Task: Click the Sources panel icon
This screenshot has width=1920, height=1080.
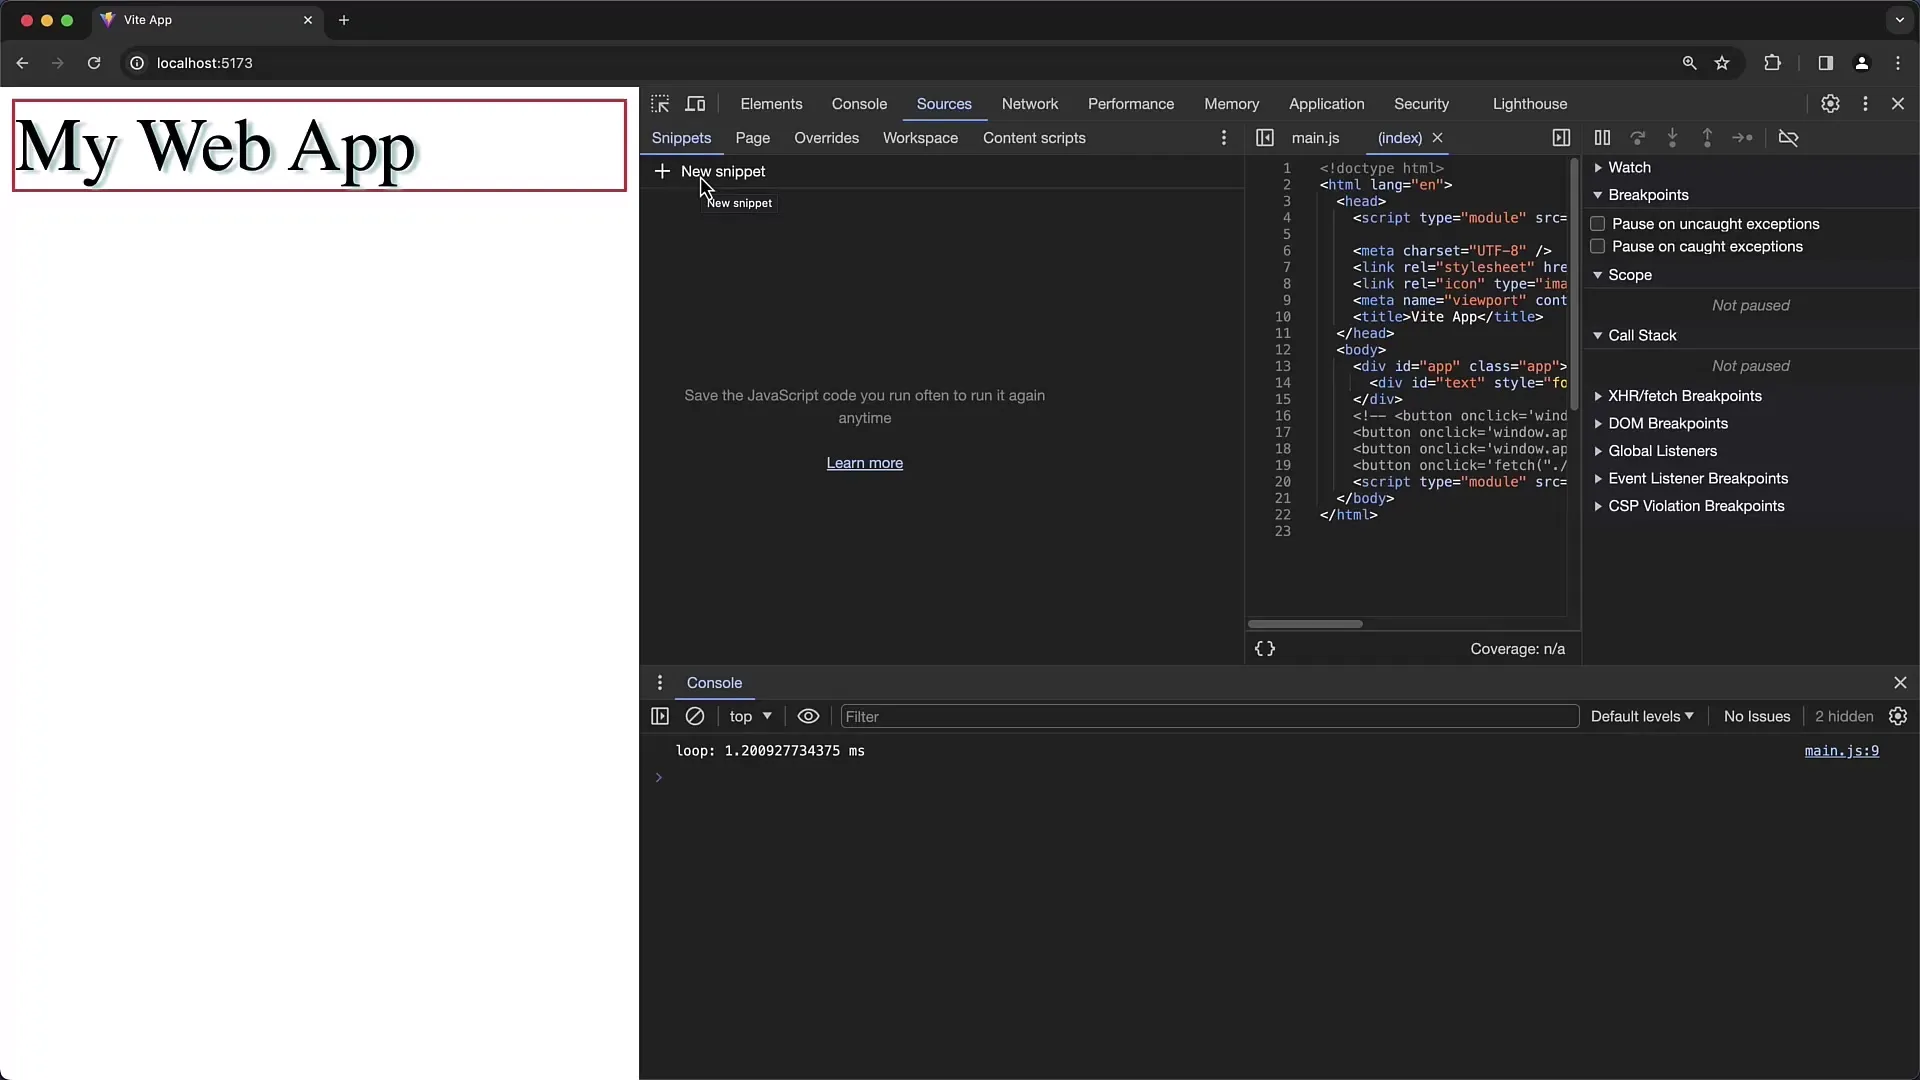Action: (x=944, y=103)
